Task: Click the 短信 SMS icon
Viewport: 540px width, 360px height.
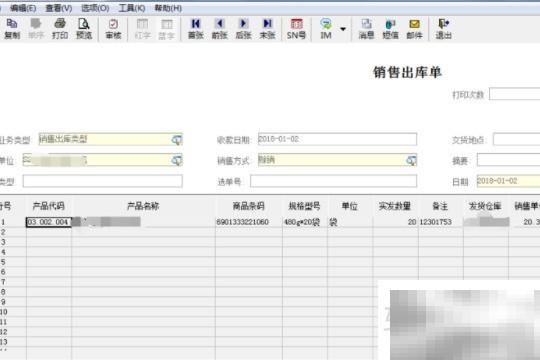Action: [x=390, y=29]
